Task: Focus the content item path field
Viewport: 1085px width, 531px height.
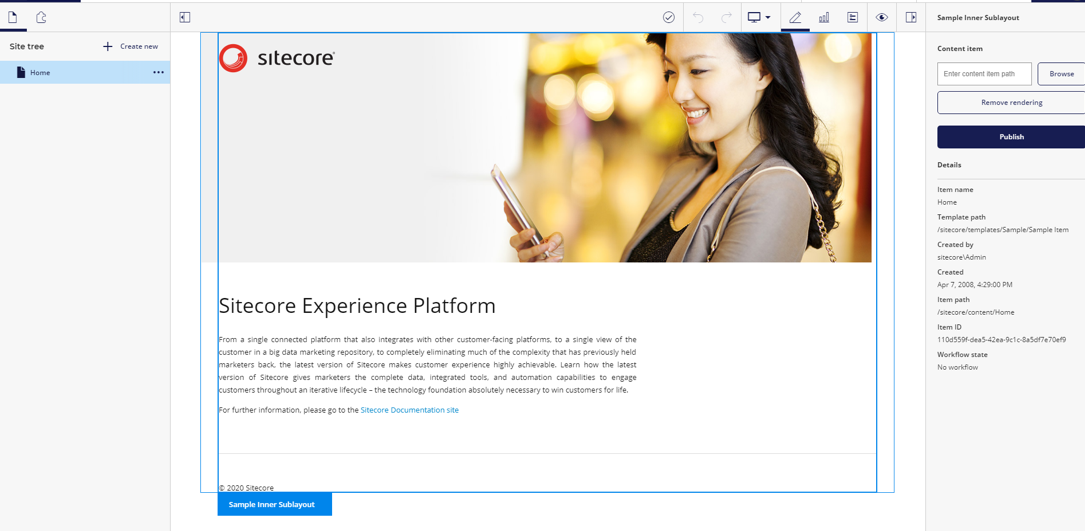Action: [984, 73]
